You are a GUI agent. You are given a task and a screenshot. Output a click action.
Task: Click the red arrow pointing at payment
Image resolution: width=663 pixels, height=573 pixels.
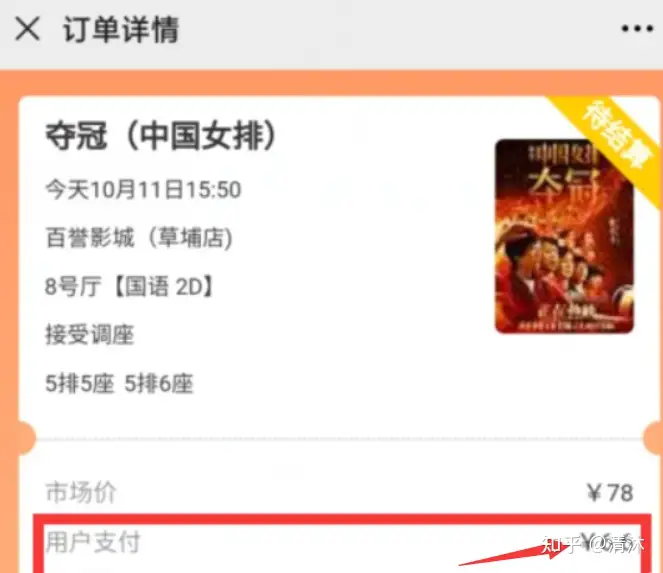514,554
